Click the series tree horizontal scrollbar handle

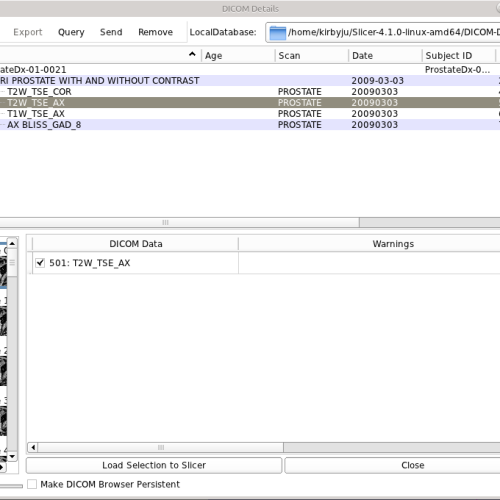click(x=179, y=222)
